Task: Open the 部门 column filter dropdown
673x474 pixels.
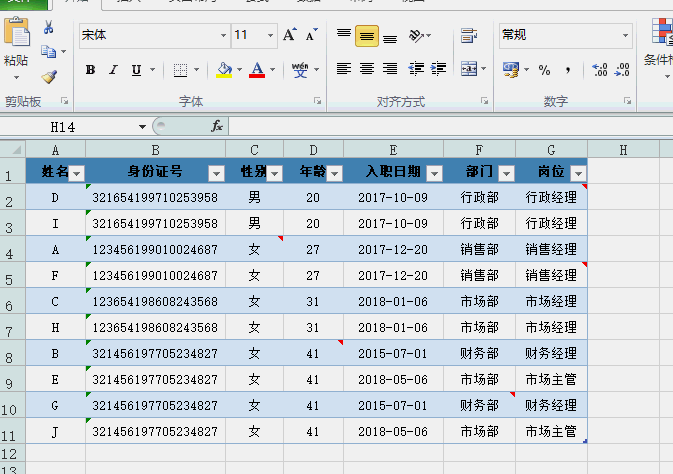Action: click(506, 173)
